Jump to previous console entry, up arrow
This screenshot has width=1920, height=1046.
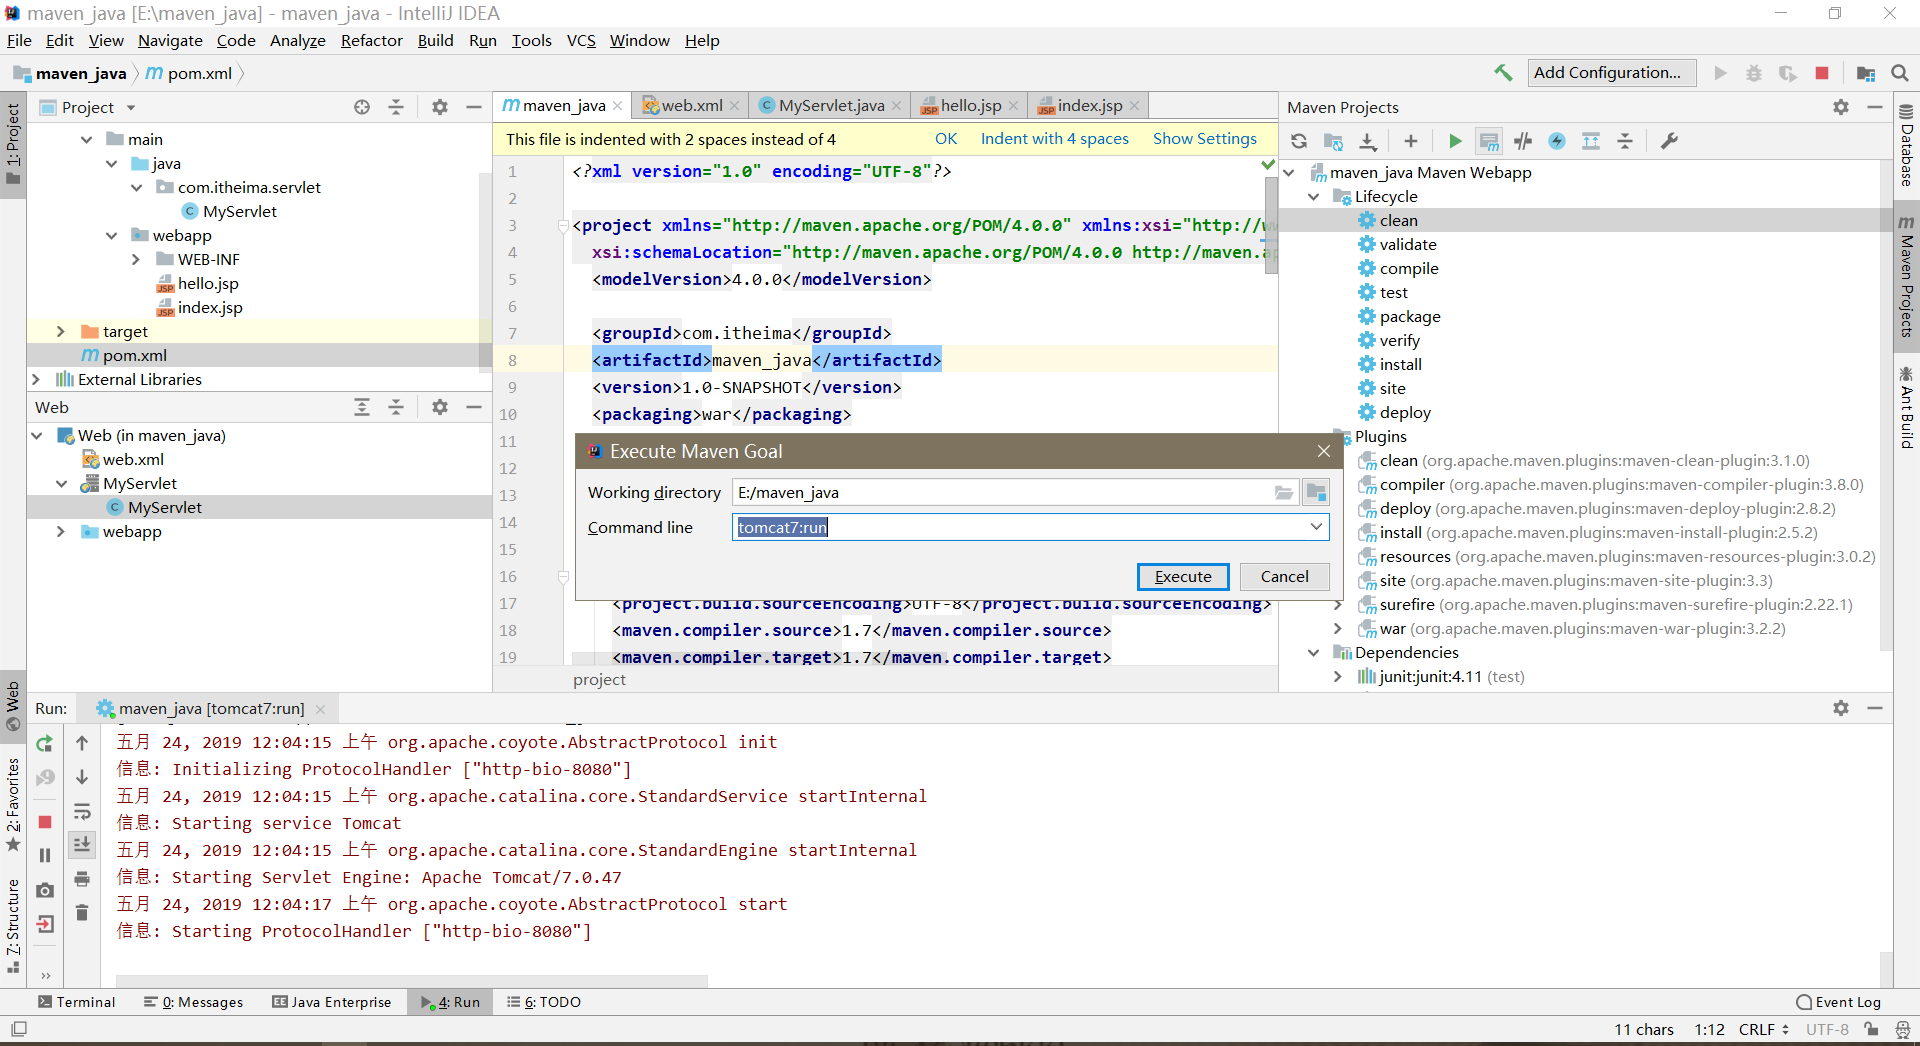82,743
